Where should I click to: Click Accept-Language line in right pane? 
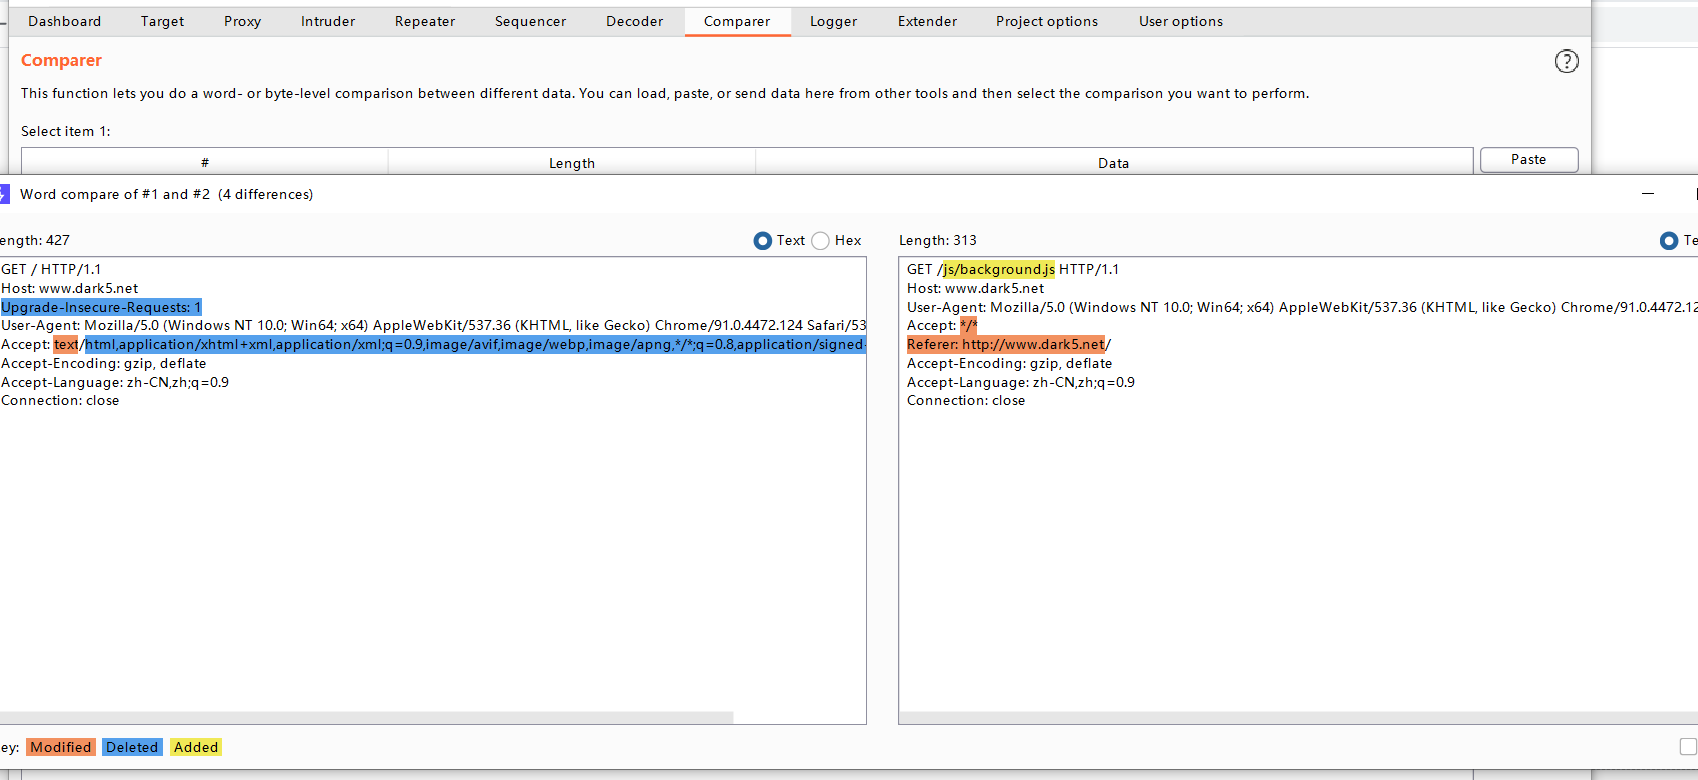click(x=1021, y=382)
